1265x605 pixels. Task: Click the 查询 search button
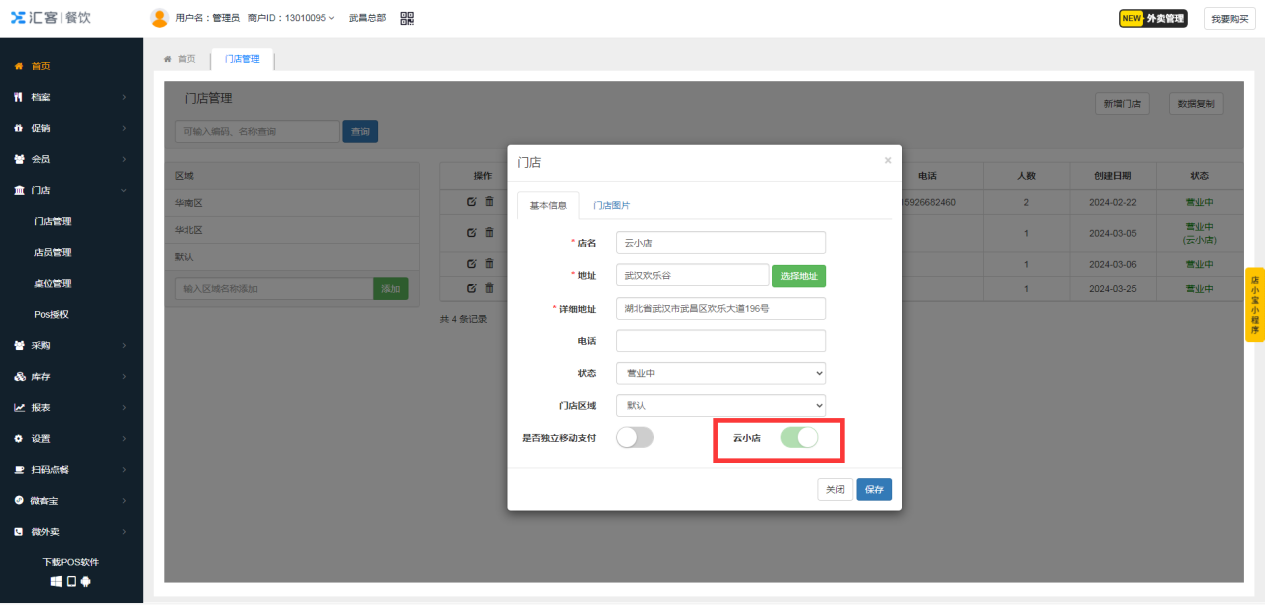point(360,131)
